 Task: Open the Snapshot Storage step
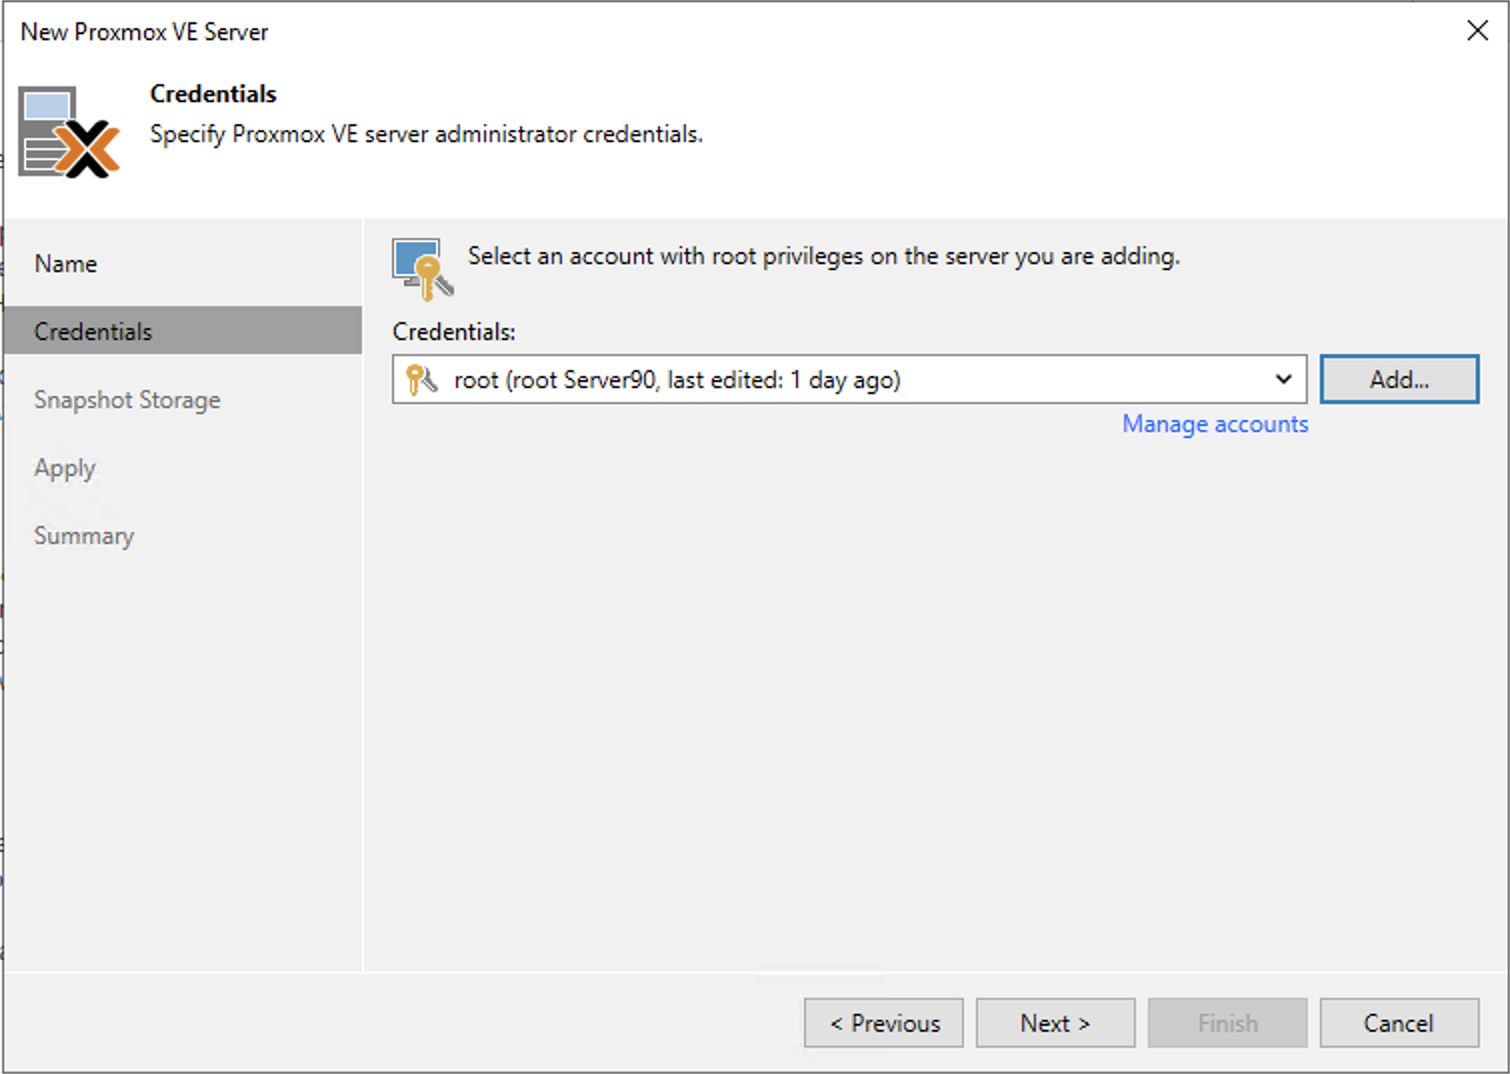pyautogui.click(x=127, y=400)
